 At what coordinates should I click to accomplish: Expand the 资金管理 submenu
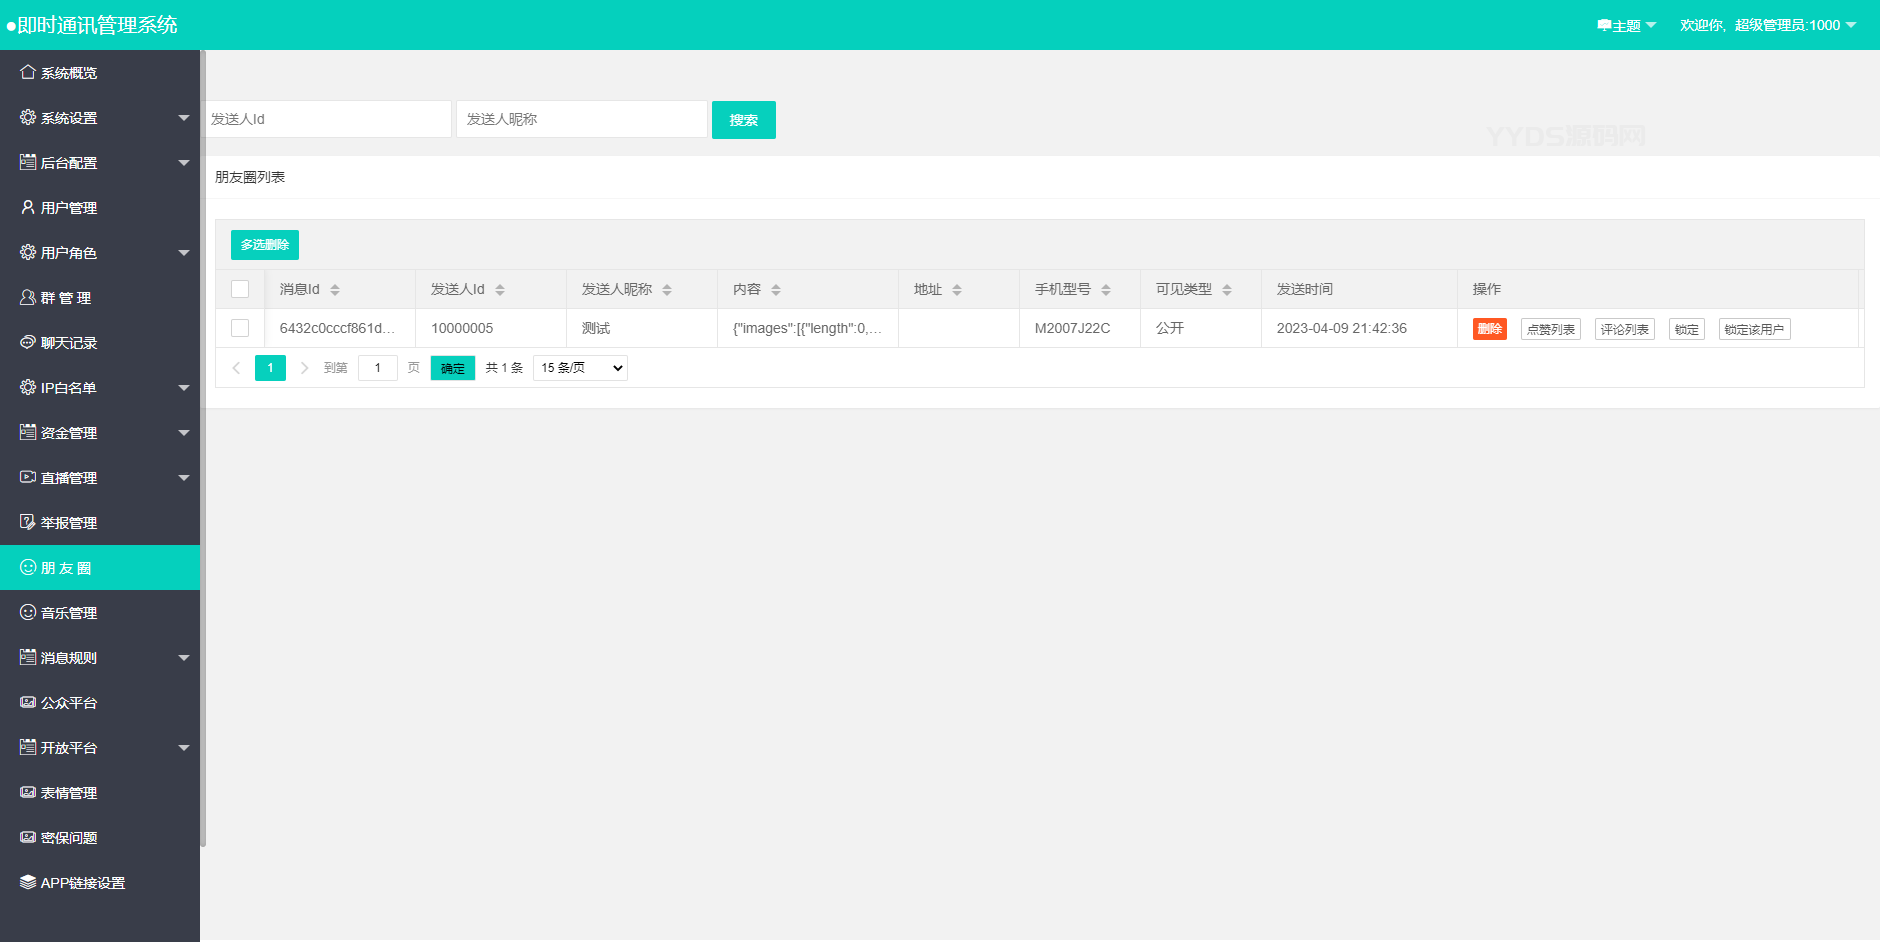pyautogui.click(x=100, y=432)
